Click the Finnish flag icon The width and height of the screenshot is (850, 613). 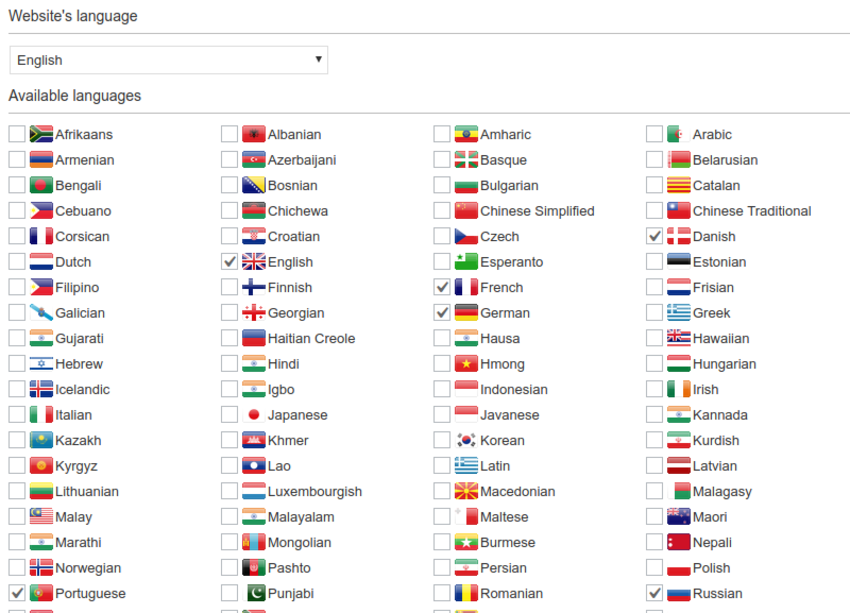(254, 287)
